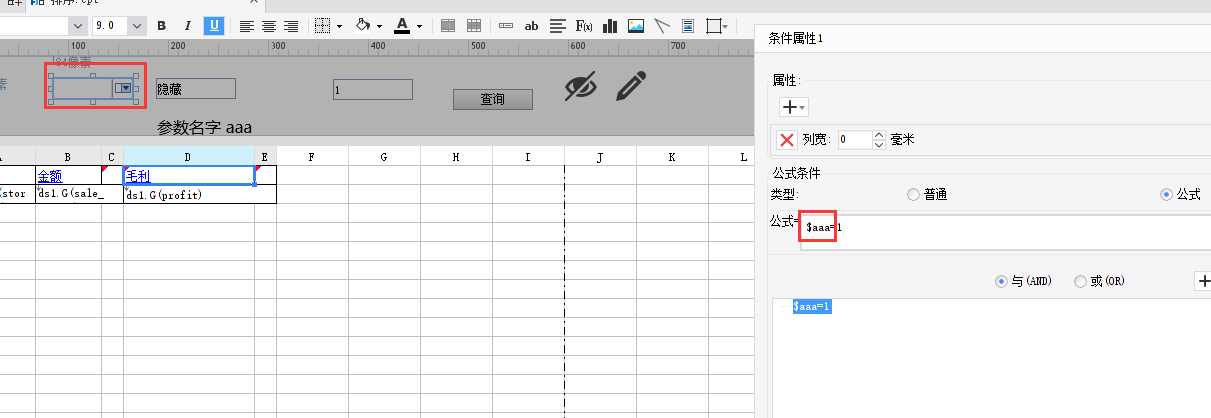
Task: Open font color dropdown arrow
Action: point(419,26)
